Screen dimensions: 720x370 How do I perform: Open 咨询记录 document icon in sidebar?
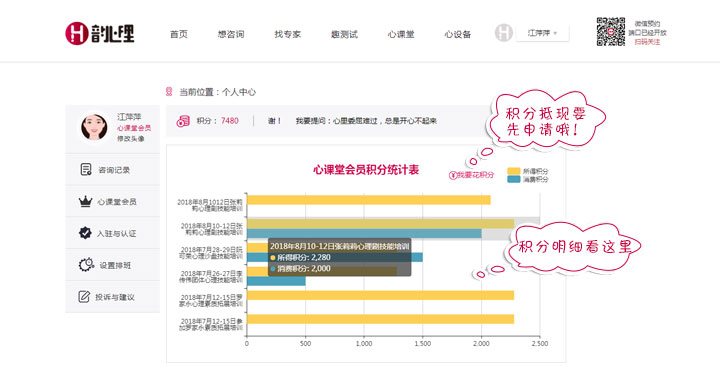pyautogui.click(x=86, y=169)
